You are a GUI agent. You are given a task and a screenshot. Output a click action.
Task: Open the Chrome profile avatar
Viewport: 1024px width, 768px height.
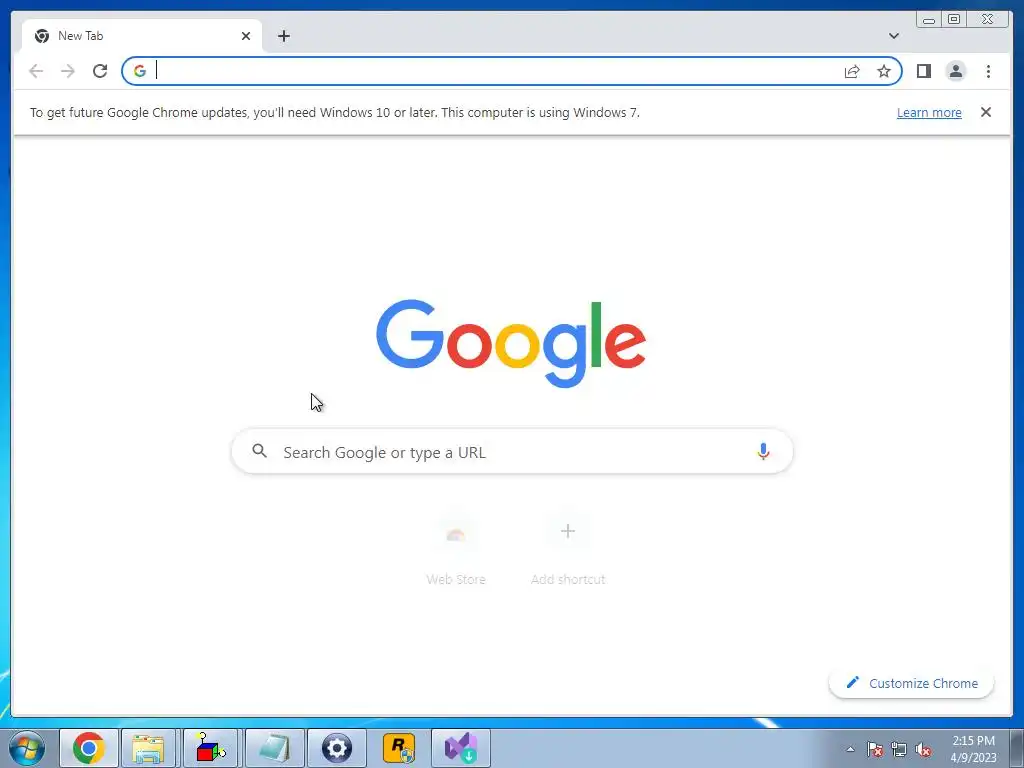[x=955, y=71]
